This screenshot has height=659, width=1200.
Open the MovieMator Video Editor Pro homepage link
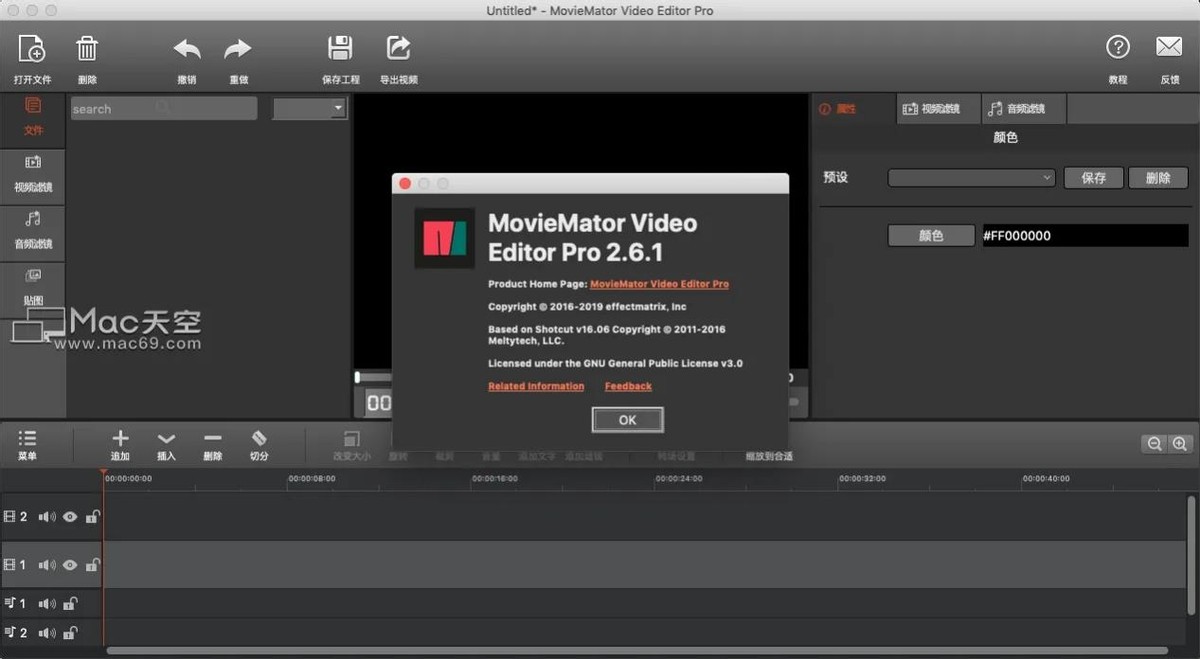[x=659, y=284]
